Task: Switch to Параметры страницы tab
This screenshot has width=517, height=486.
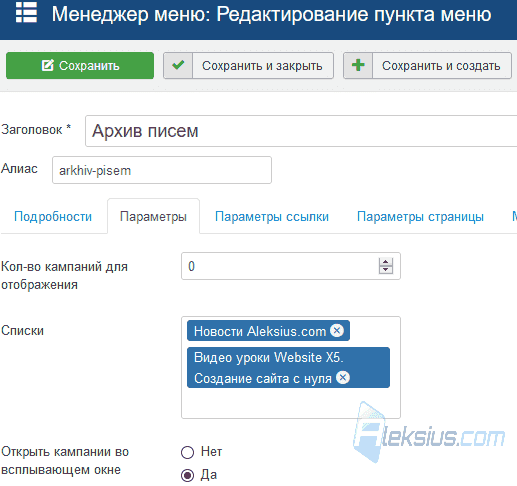Action: 420,217
